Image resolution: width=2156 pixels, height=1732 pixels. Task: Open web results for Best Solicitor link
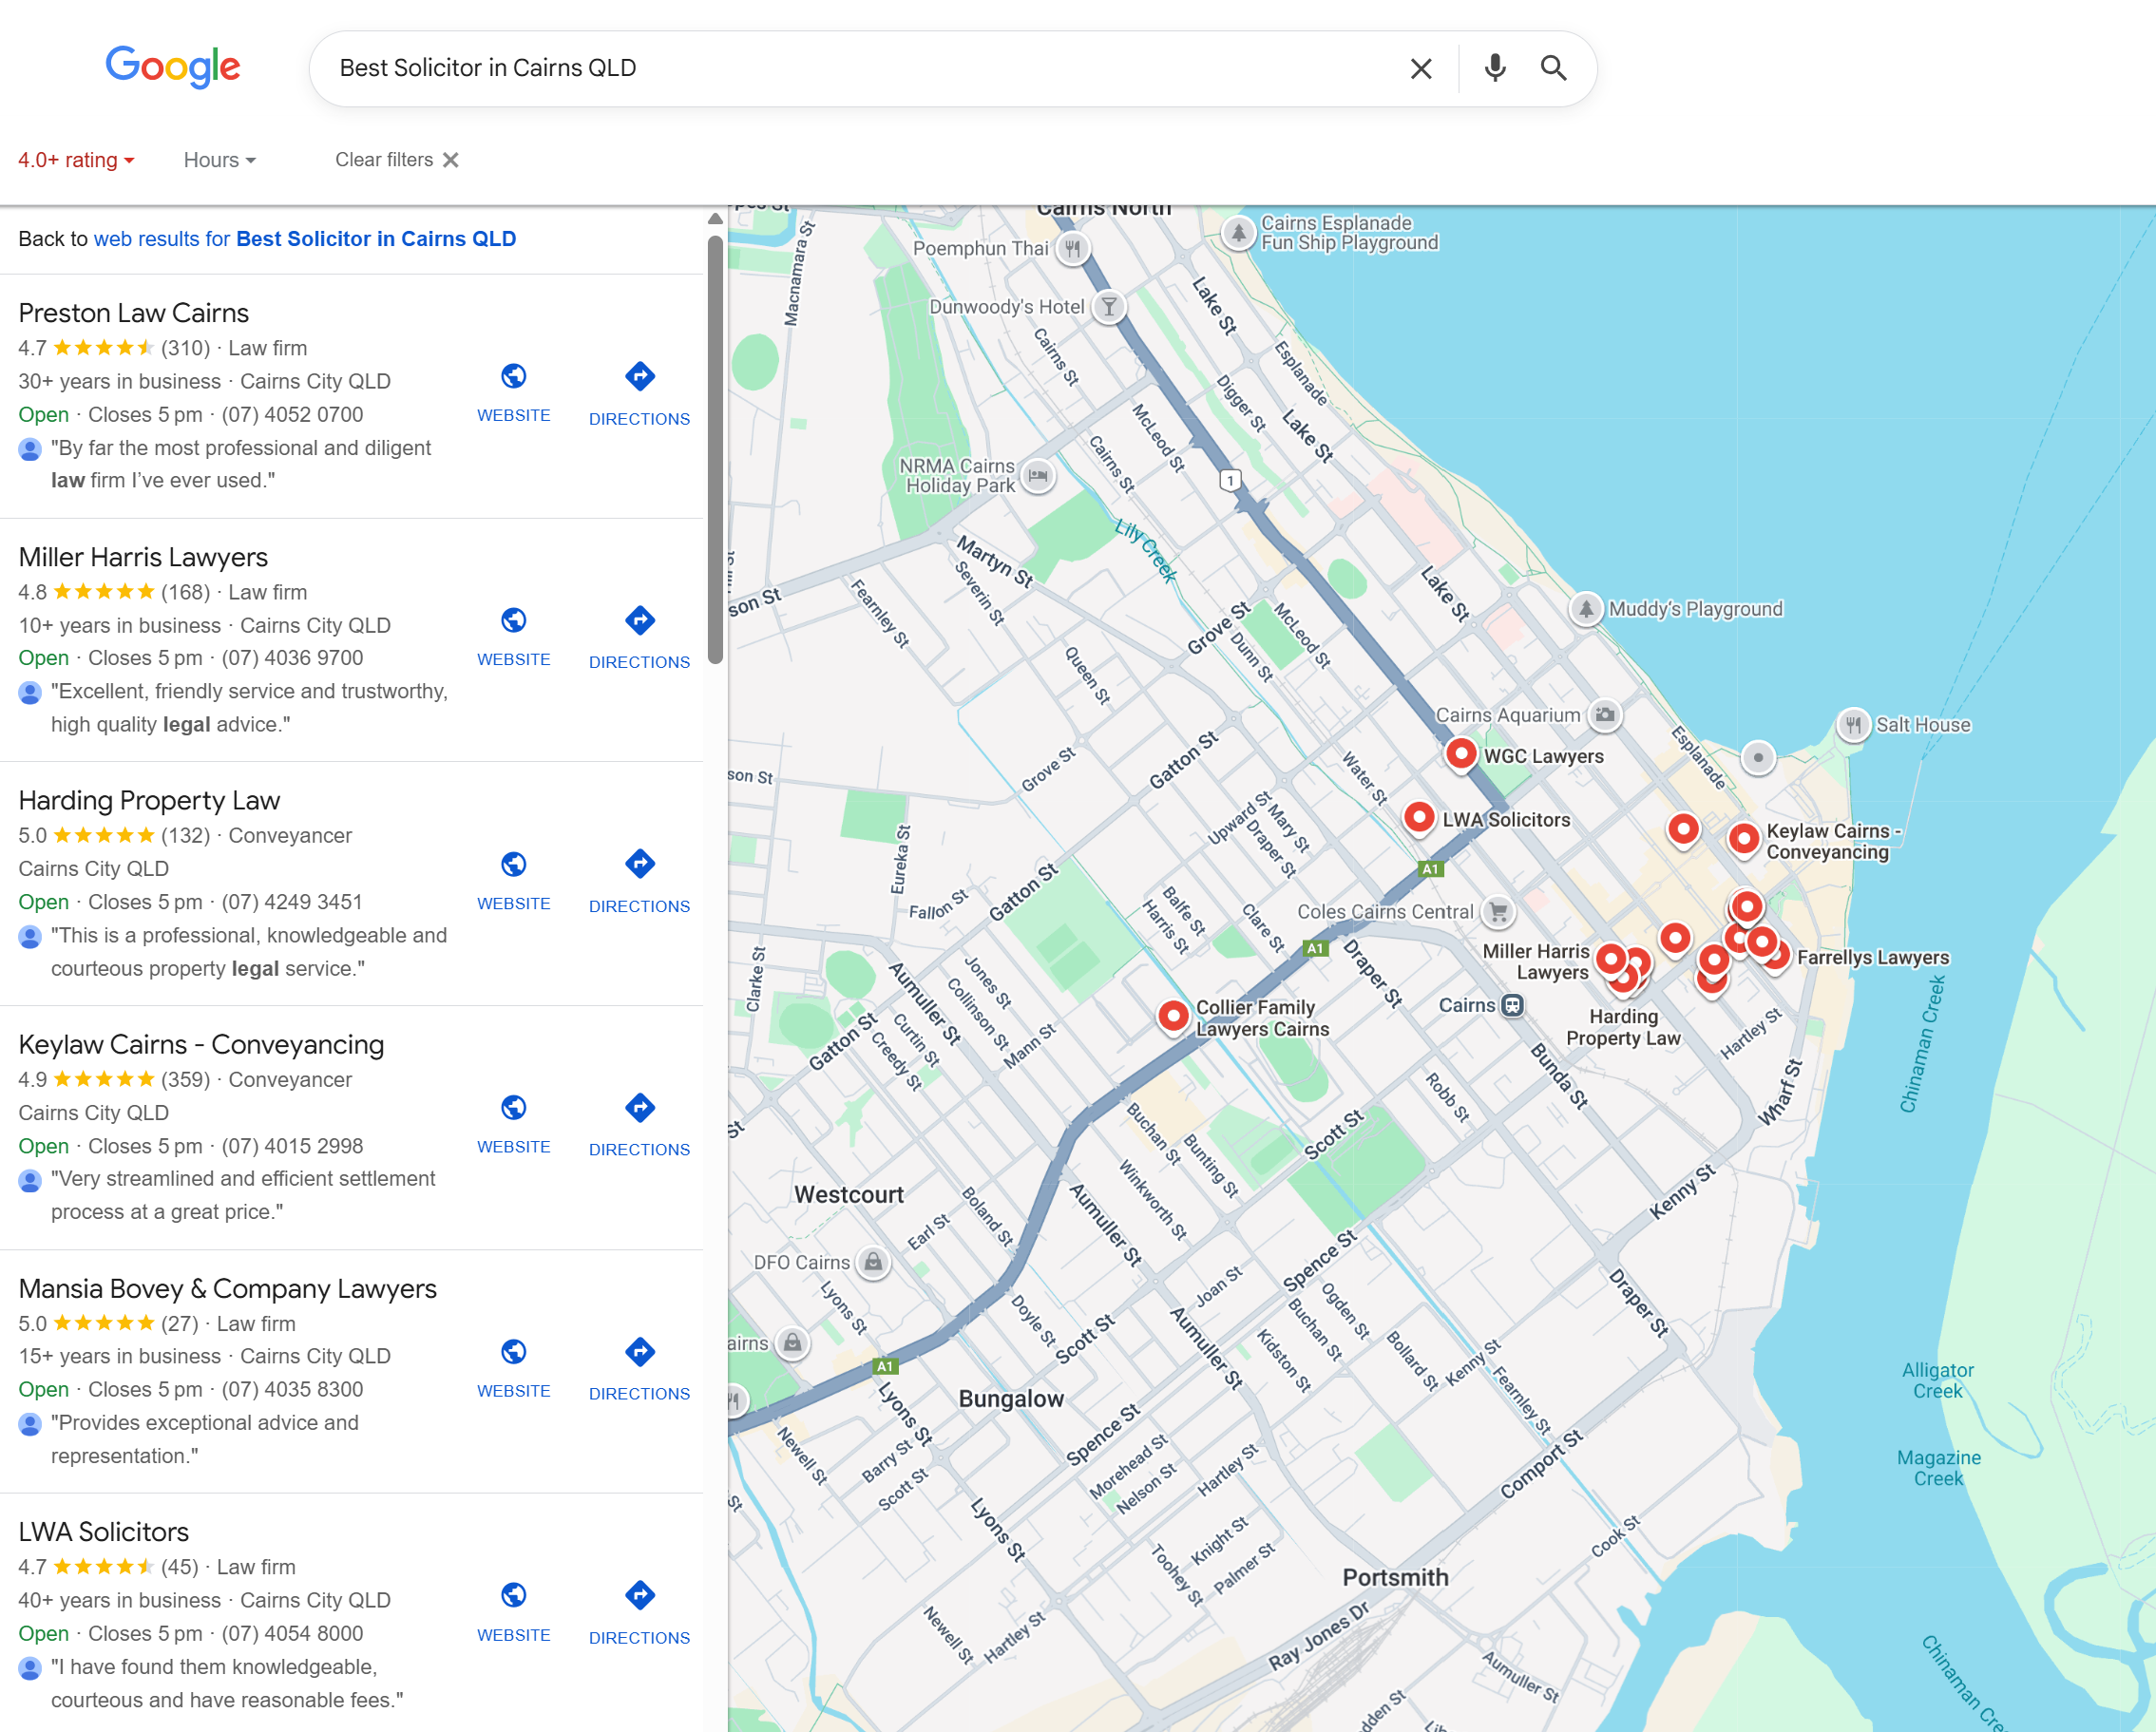point(304,239)
